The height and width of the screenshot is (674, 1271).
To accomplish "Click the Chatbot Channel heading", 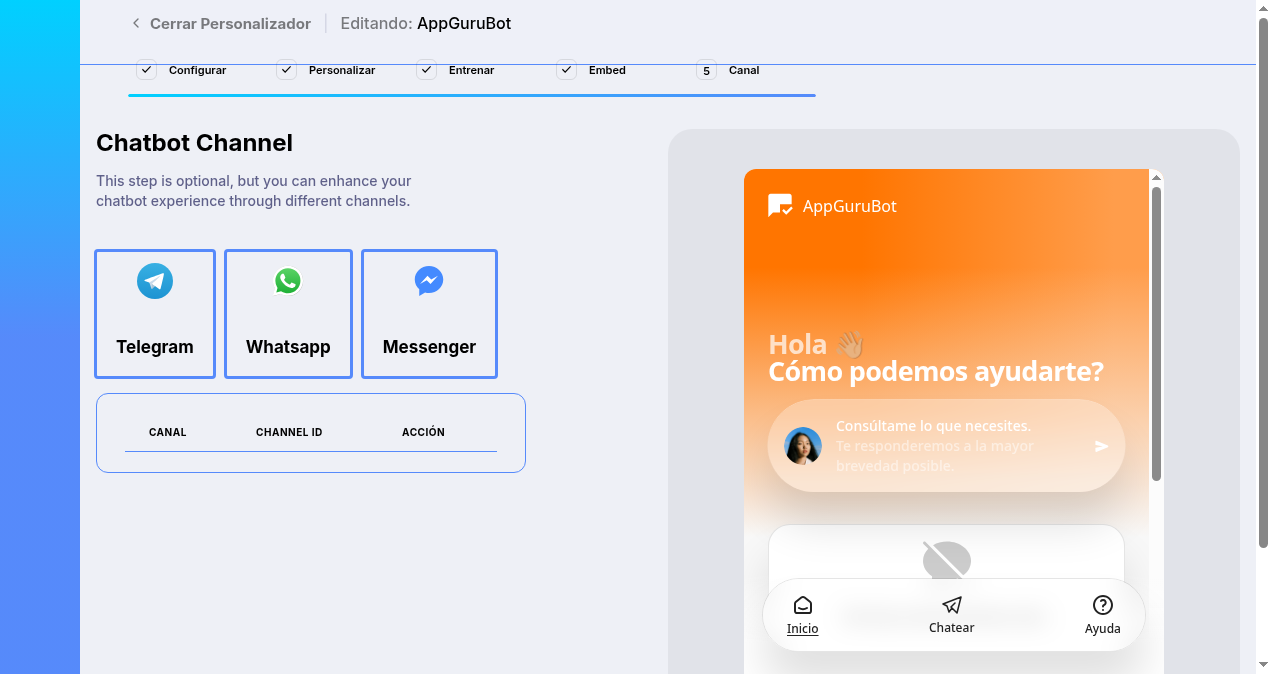I will pyautogui.click(x=195, y=143).
